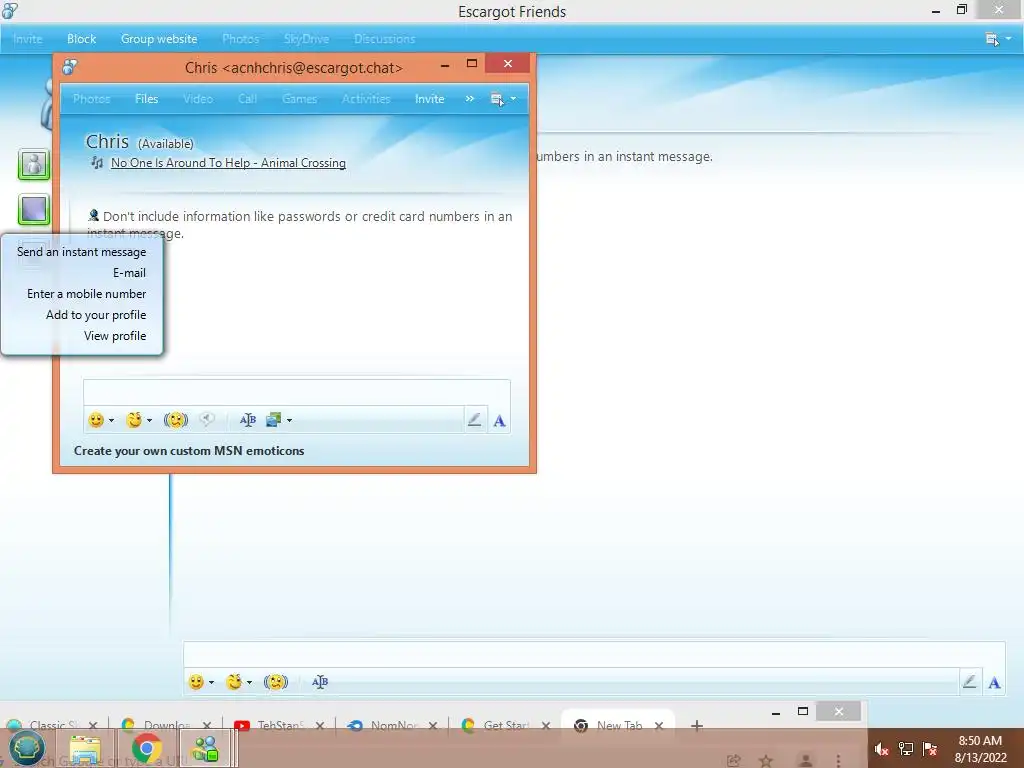Expand the emoticon dropdown arrow in Chris chat

(x=112, y=420)
